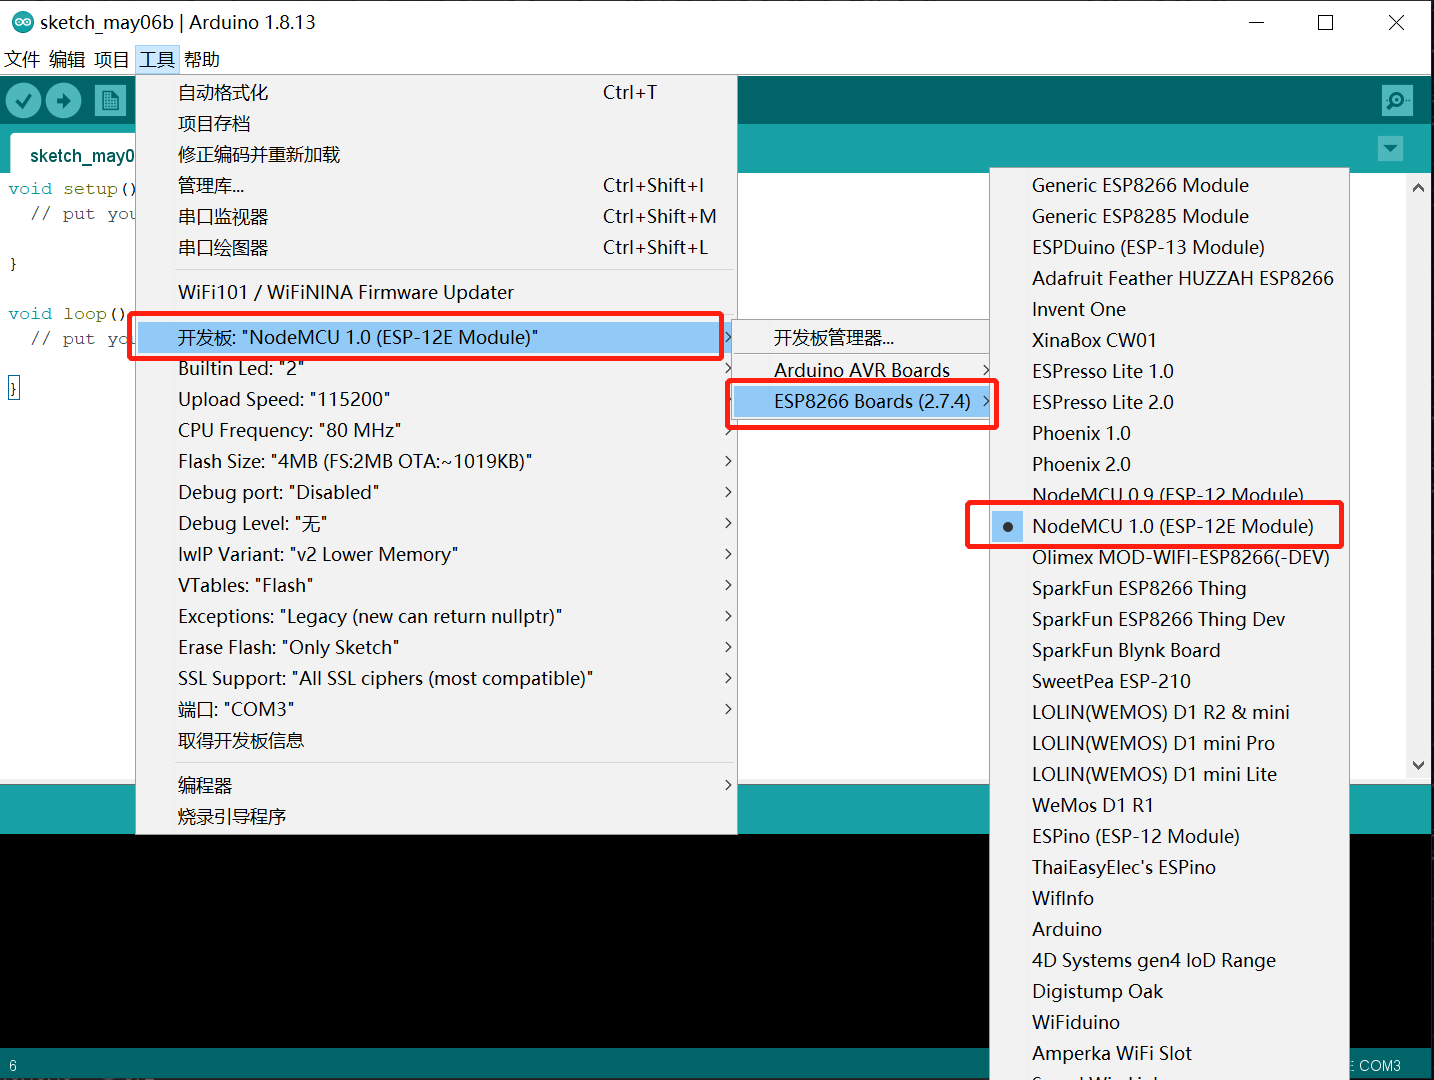Expand the SSL Support submenu
Image resolution: width=1434 pixels, height=1080 pixels.
point(436,679)
